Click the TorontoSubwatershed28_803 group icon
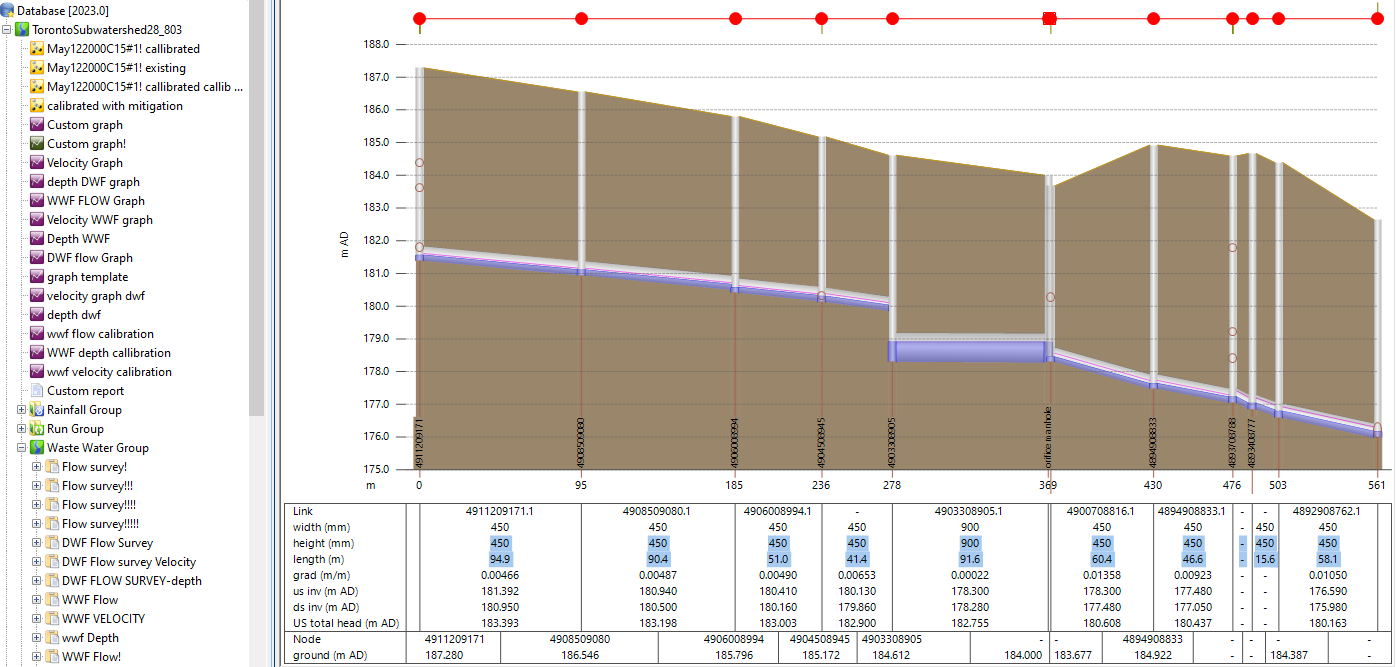The height and width of the screenshot is (667, 1396). pos(22,30)
